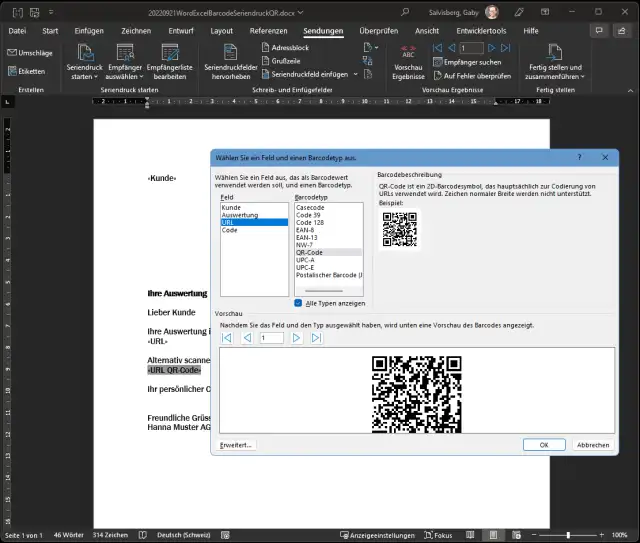Select Code 128 in the Barcodetyp list

click(310, 222)
